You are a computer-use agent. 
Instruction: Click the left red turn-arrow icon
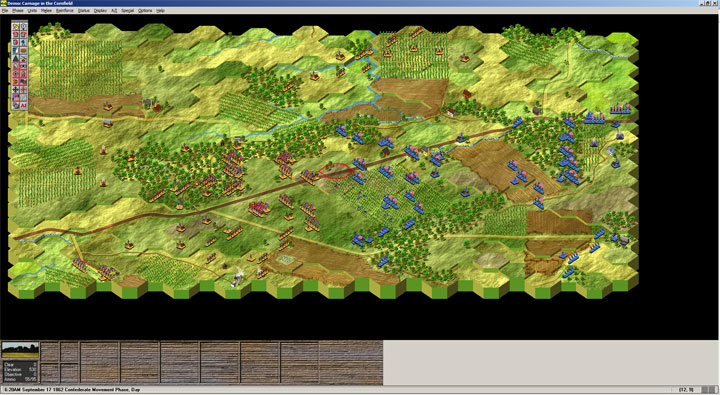(15, 34)
